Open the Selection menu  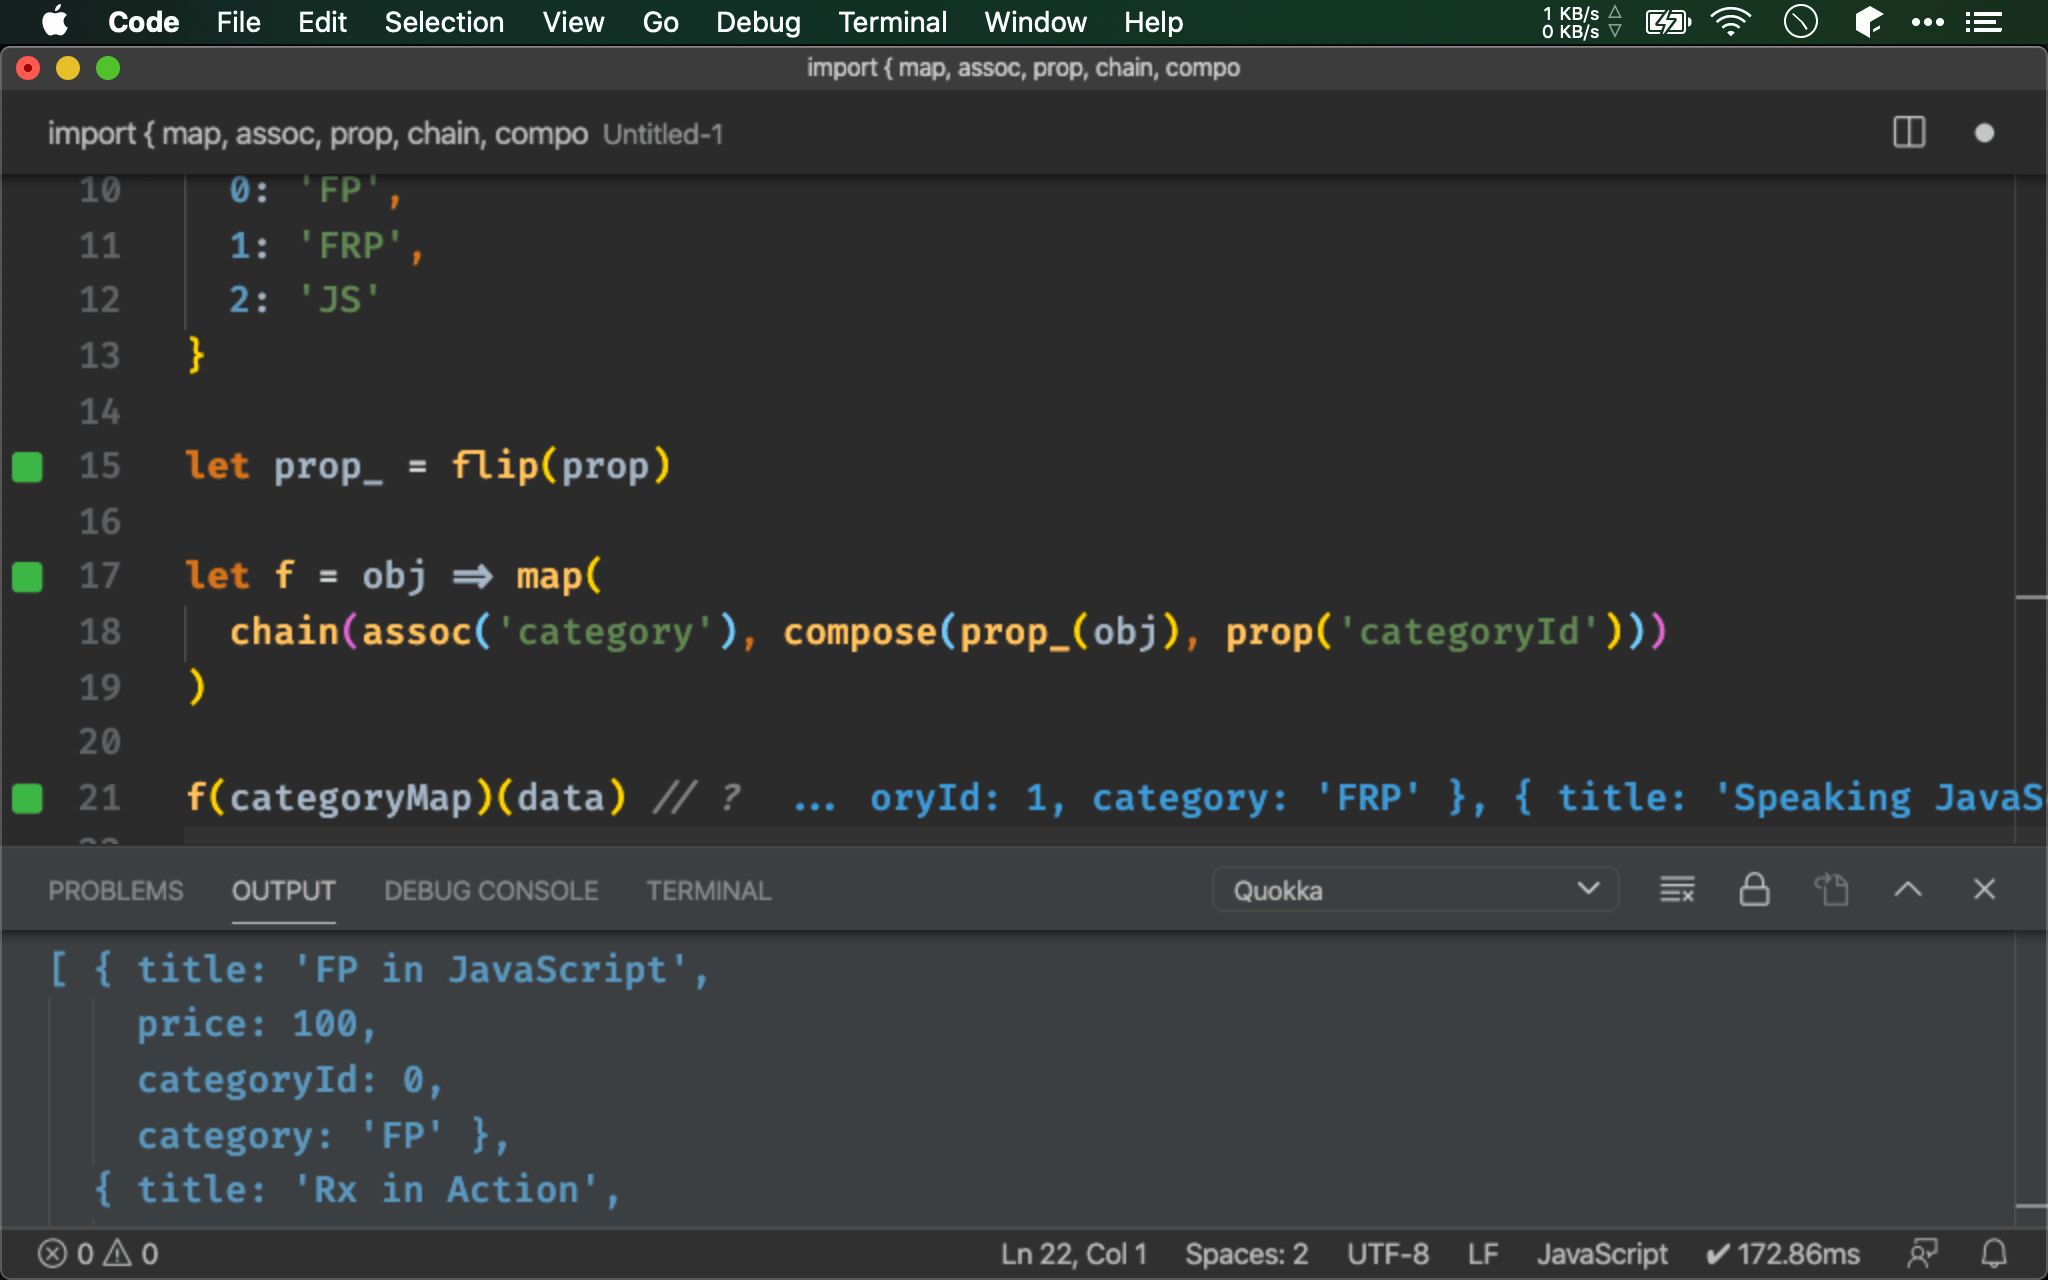[444, 22]
